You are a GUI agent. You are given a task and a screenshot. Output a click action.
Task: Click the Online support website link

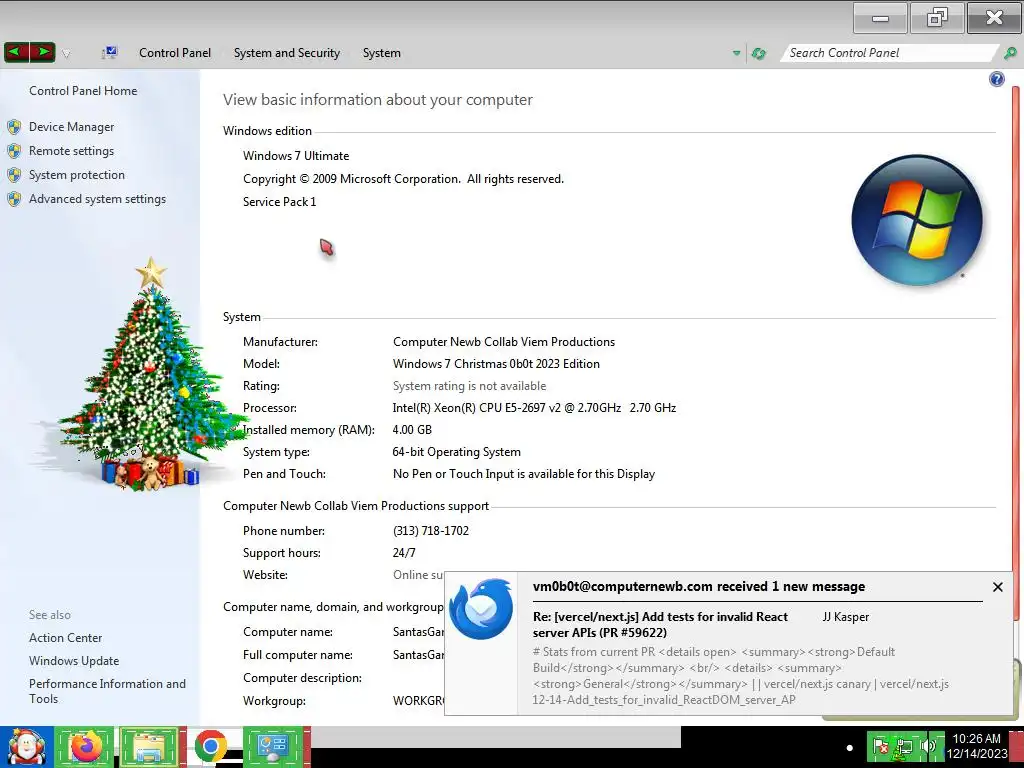pyautogui.click(x=418, y=575)
